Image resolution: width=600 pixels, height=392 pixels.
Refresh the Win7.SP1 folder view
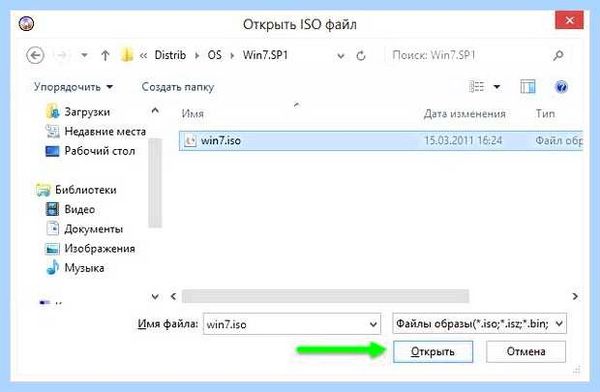pos(360,56)
